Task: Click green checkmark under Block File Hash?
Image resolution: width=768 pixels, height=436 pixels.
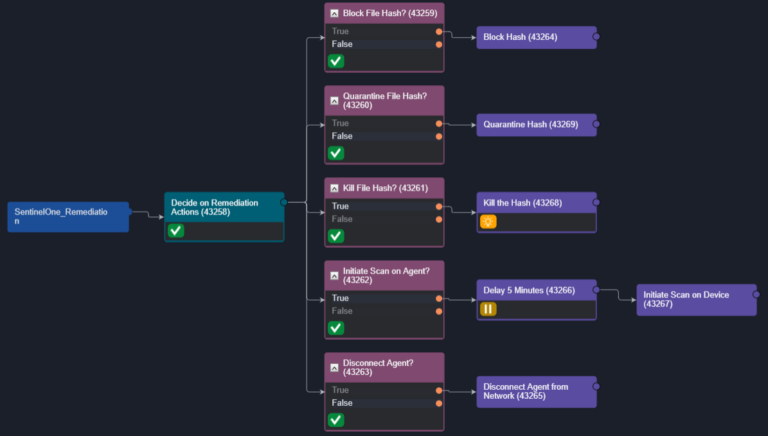Action: pyautogui.click(x=336, y=61)
